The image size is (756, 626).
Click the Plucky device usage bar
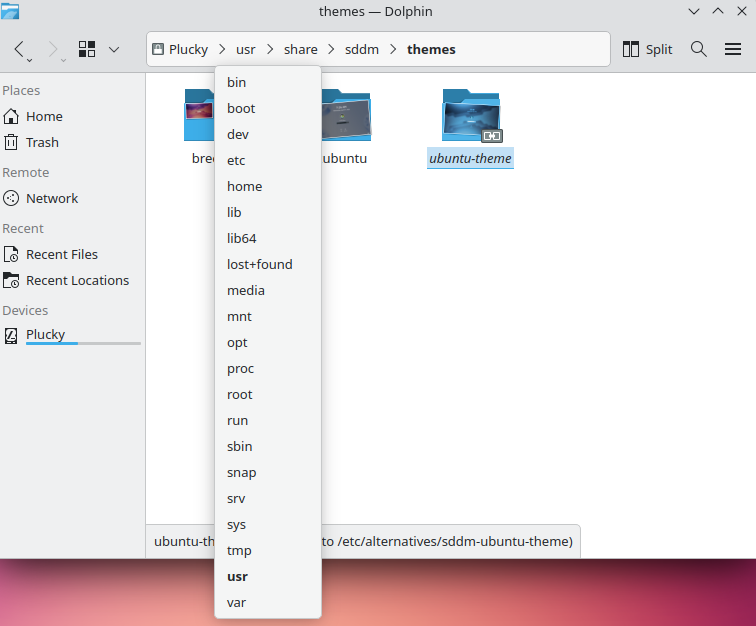point(83,343)
